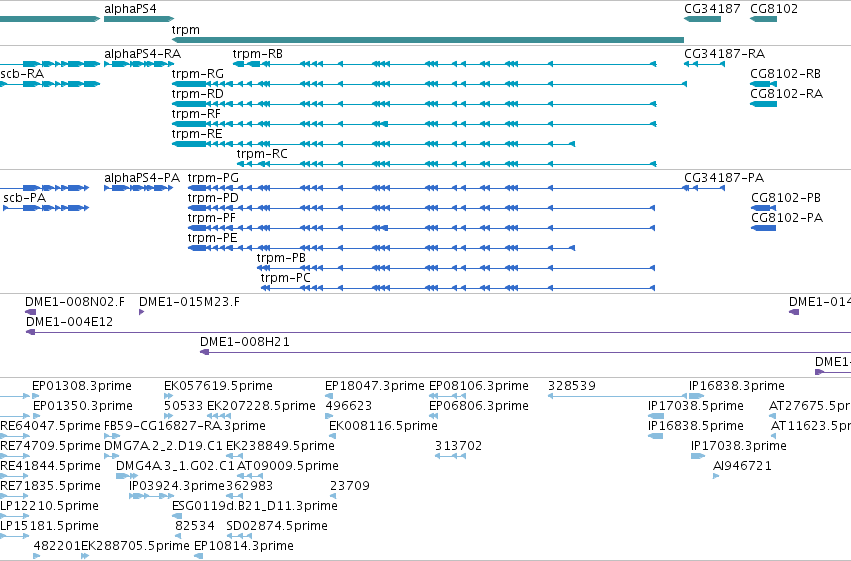Click EST label IP17038.3prime

[739, 446]
